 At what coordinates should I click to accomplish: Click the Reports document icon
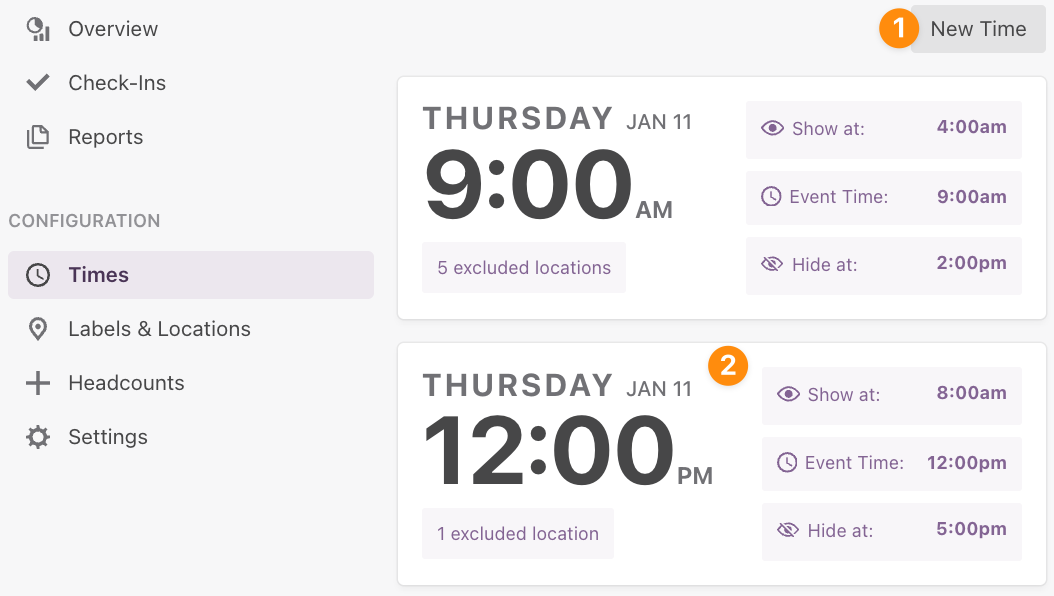38,137
